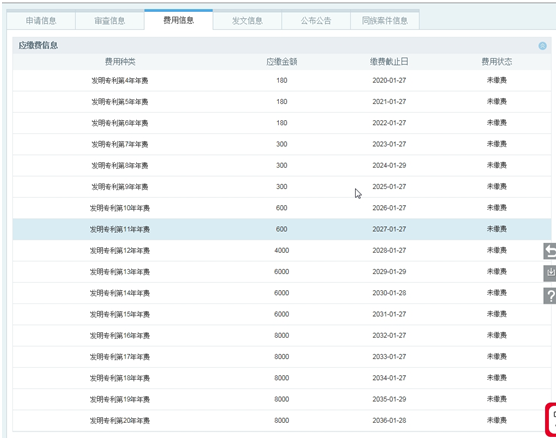This screenshot has height=440, width=558.
Task: Select the highlighted 发明专利第11年年费 cell
Action: [120, 229]
